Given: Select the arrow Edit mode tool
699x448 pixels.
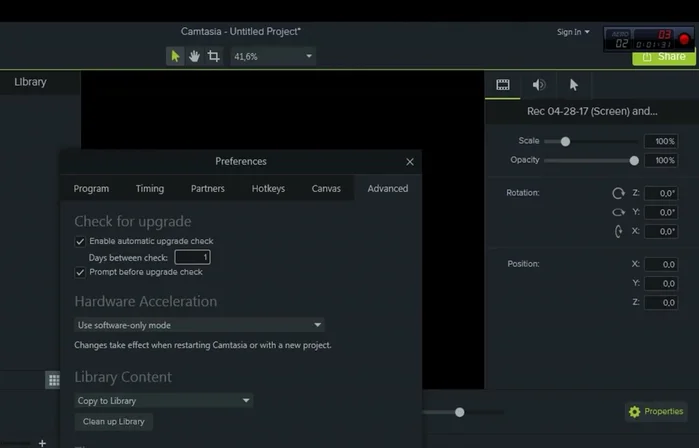Looking at the screenshot, I should (x=175, y=56).
